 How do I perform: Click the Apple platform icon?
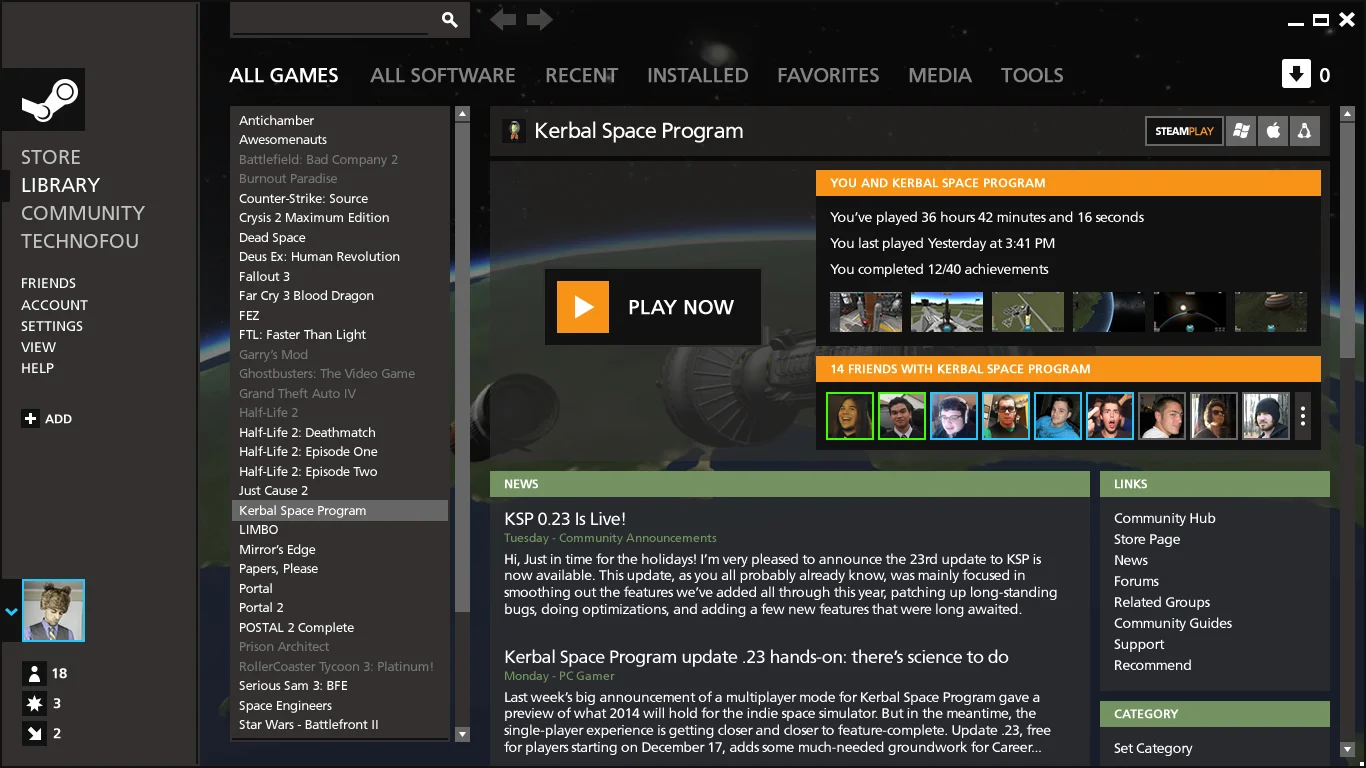[1273, 131]
